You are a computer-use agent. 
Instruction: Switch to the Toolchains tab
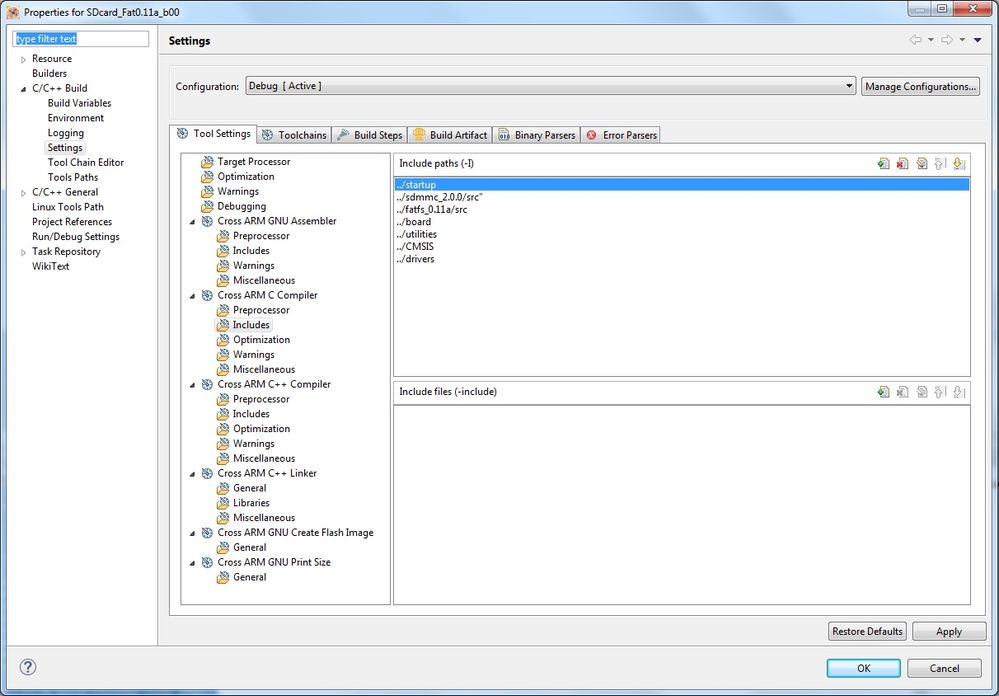(x=294, y=135)
